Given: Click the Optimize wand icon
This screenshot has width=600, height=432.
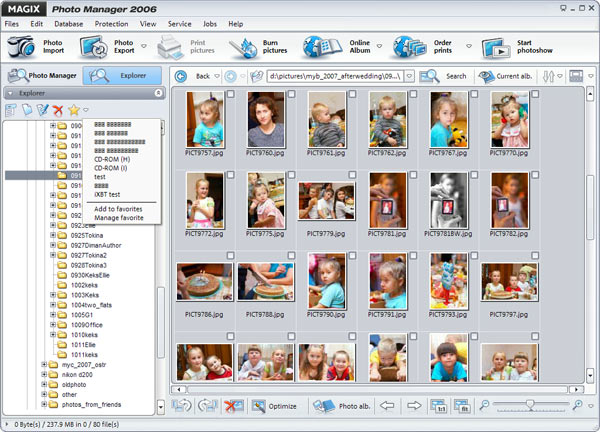Looking at the screenshot, I should click(x=259, y=406).
